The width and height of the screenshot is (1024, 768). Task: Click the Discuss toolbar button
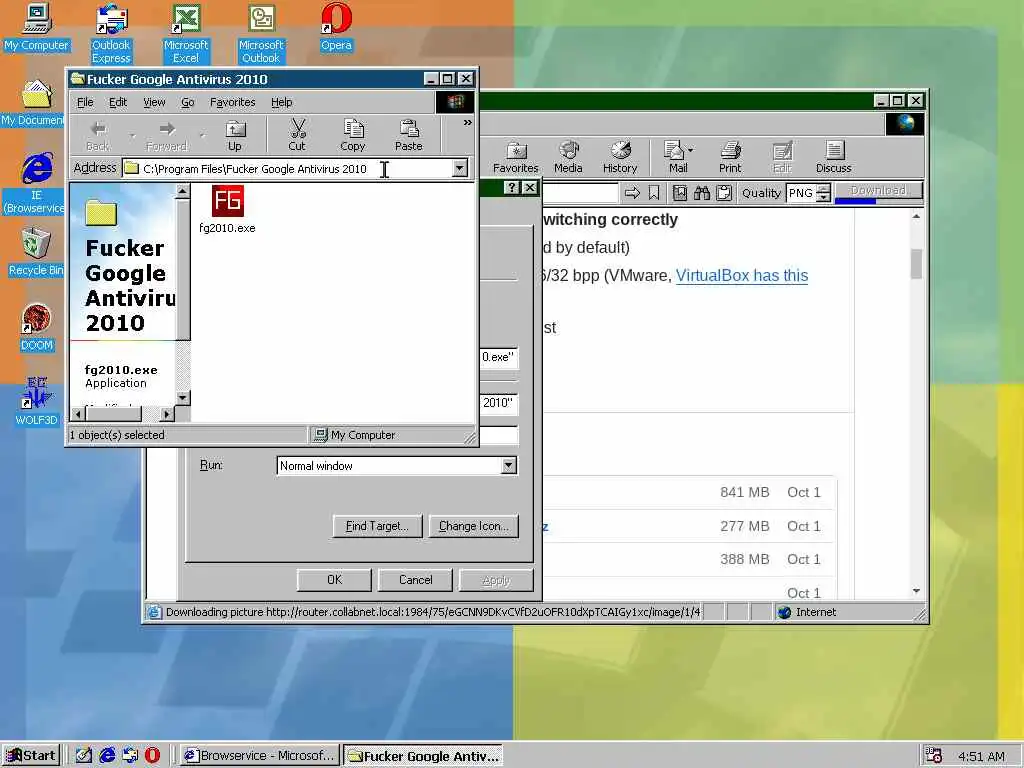[834, 157]
